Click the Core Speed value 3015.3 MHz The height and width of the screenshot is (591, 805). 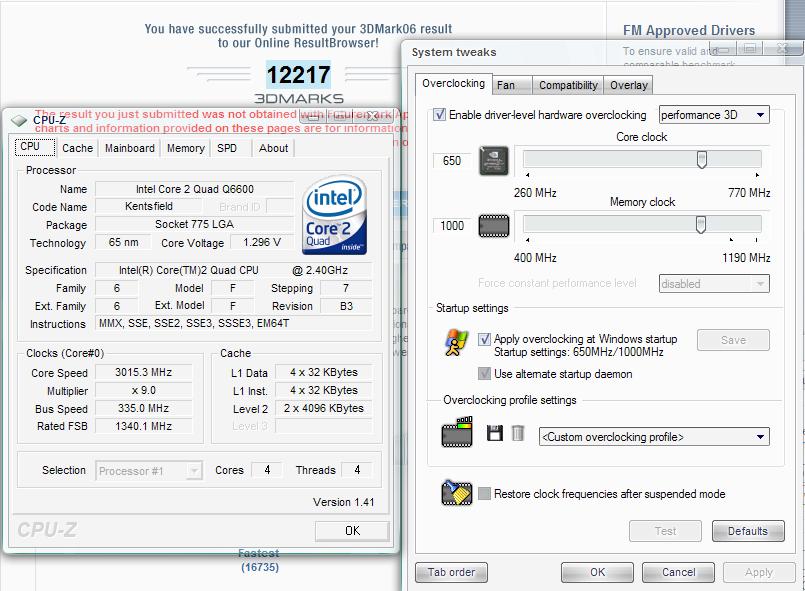click(x=144, y=372)
